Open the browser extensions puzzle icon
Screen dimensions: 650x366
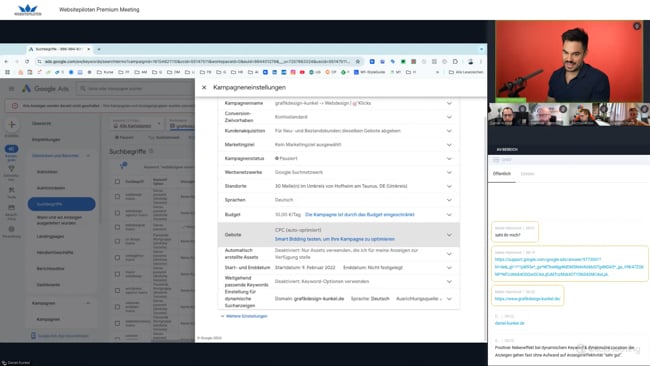click(455, 61)
